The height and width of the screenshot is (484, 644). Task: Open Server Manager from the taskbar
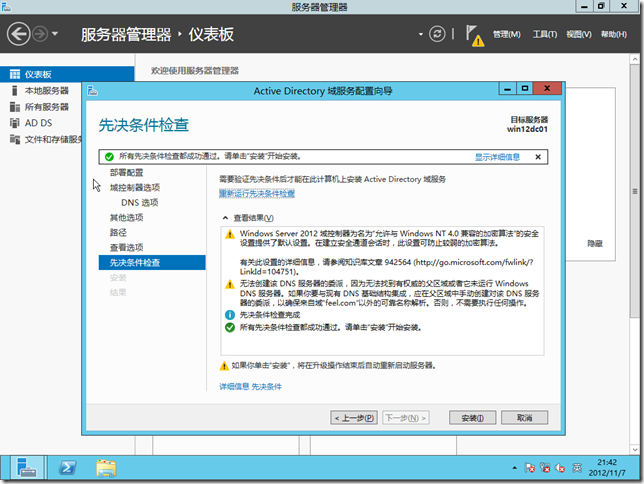[x=27, y=468]
